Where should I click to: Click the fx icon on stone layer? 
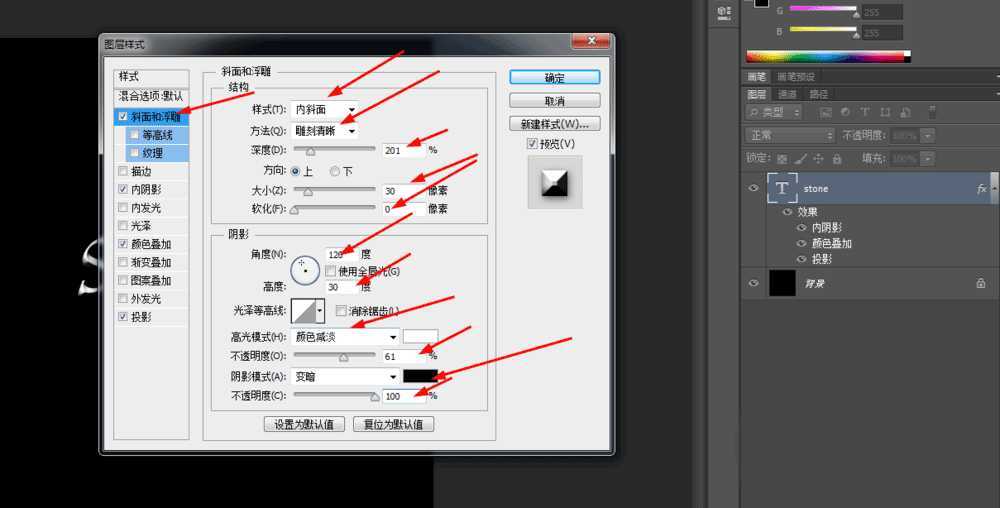point(981,189)
